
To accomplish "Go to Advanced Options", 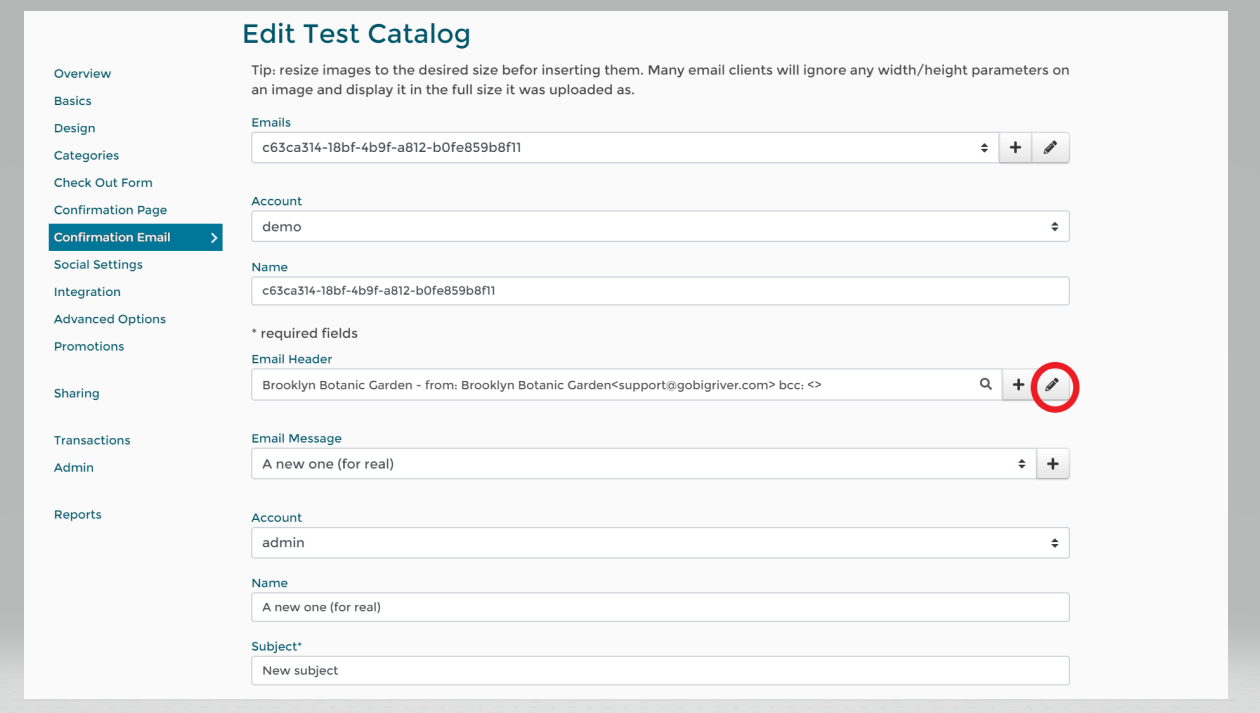I will (110, 319).
